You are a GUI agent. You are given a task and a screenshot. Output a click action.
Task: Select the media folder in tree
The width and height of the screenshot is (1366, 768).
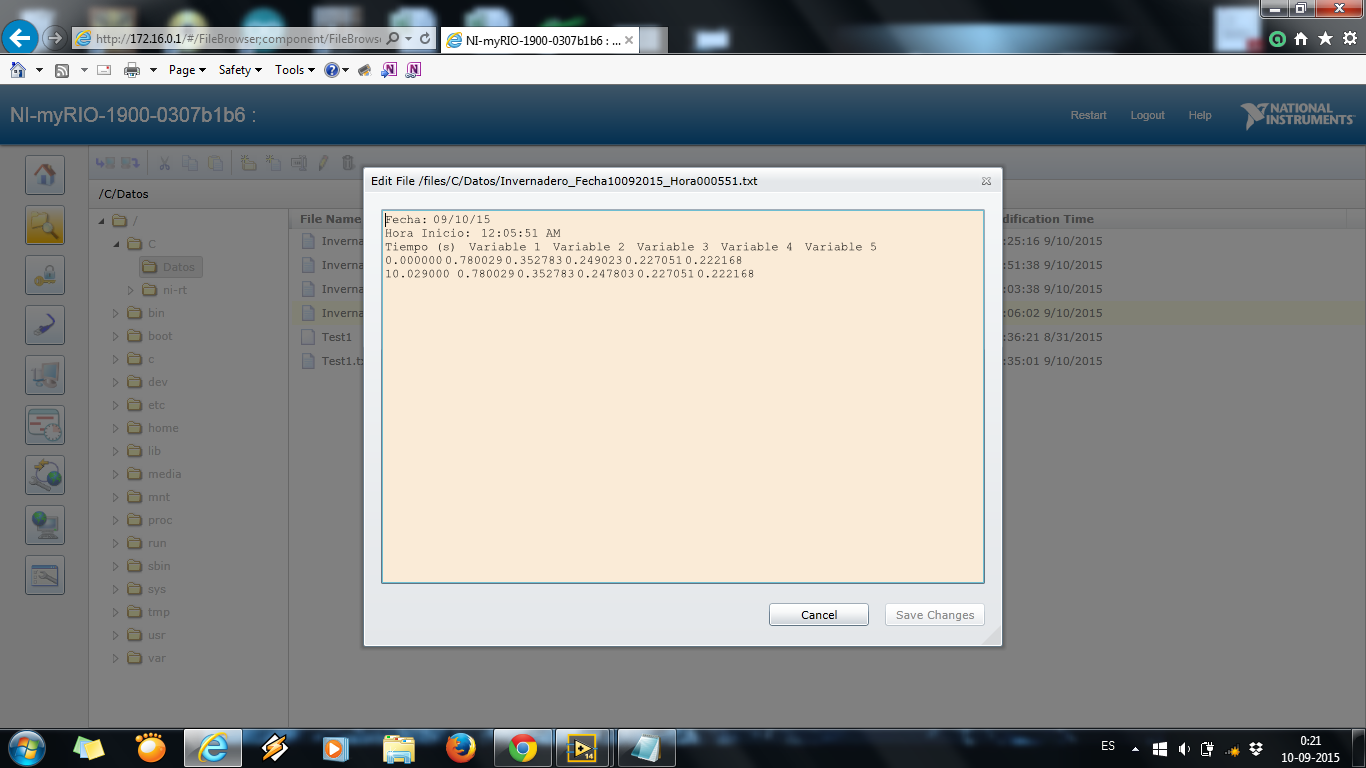click(155, 474)
